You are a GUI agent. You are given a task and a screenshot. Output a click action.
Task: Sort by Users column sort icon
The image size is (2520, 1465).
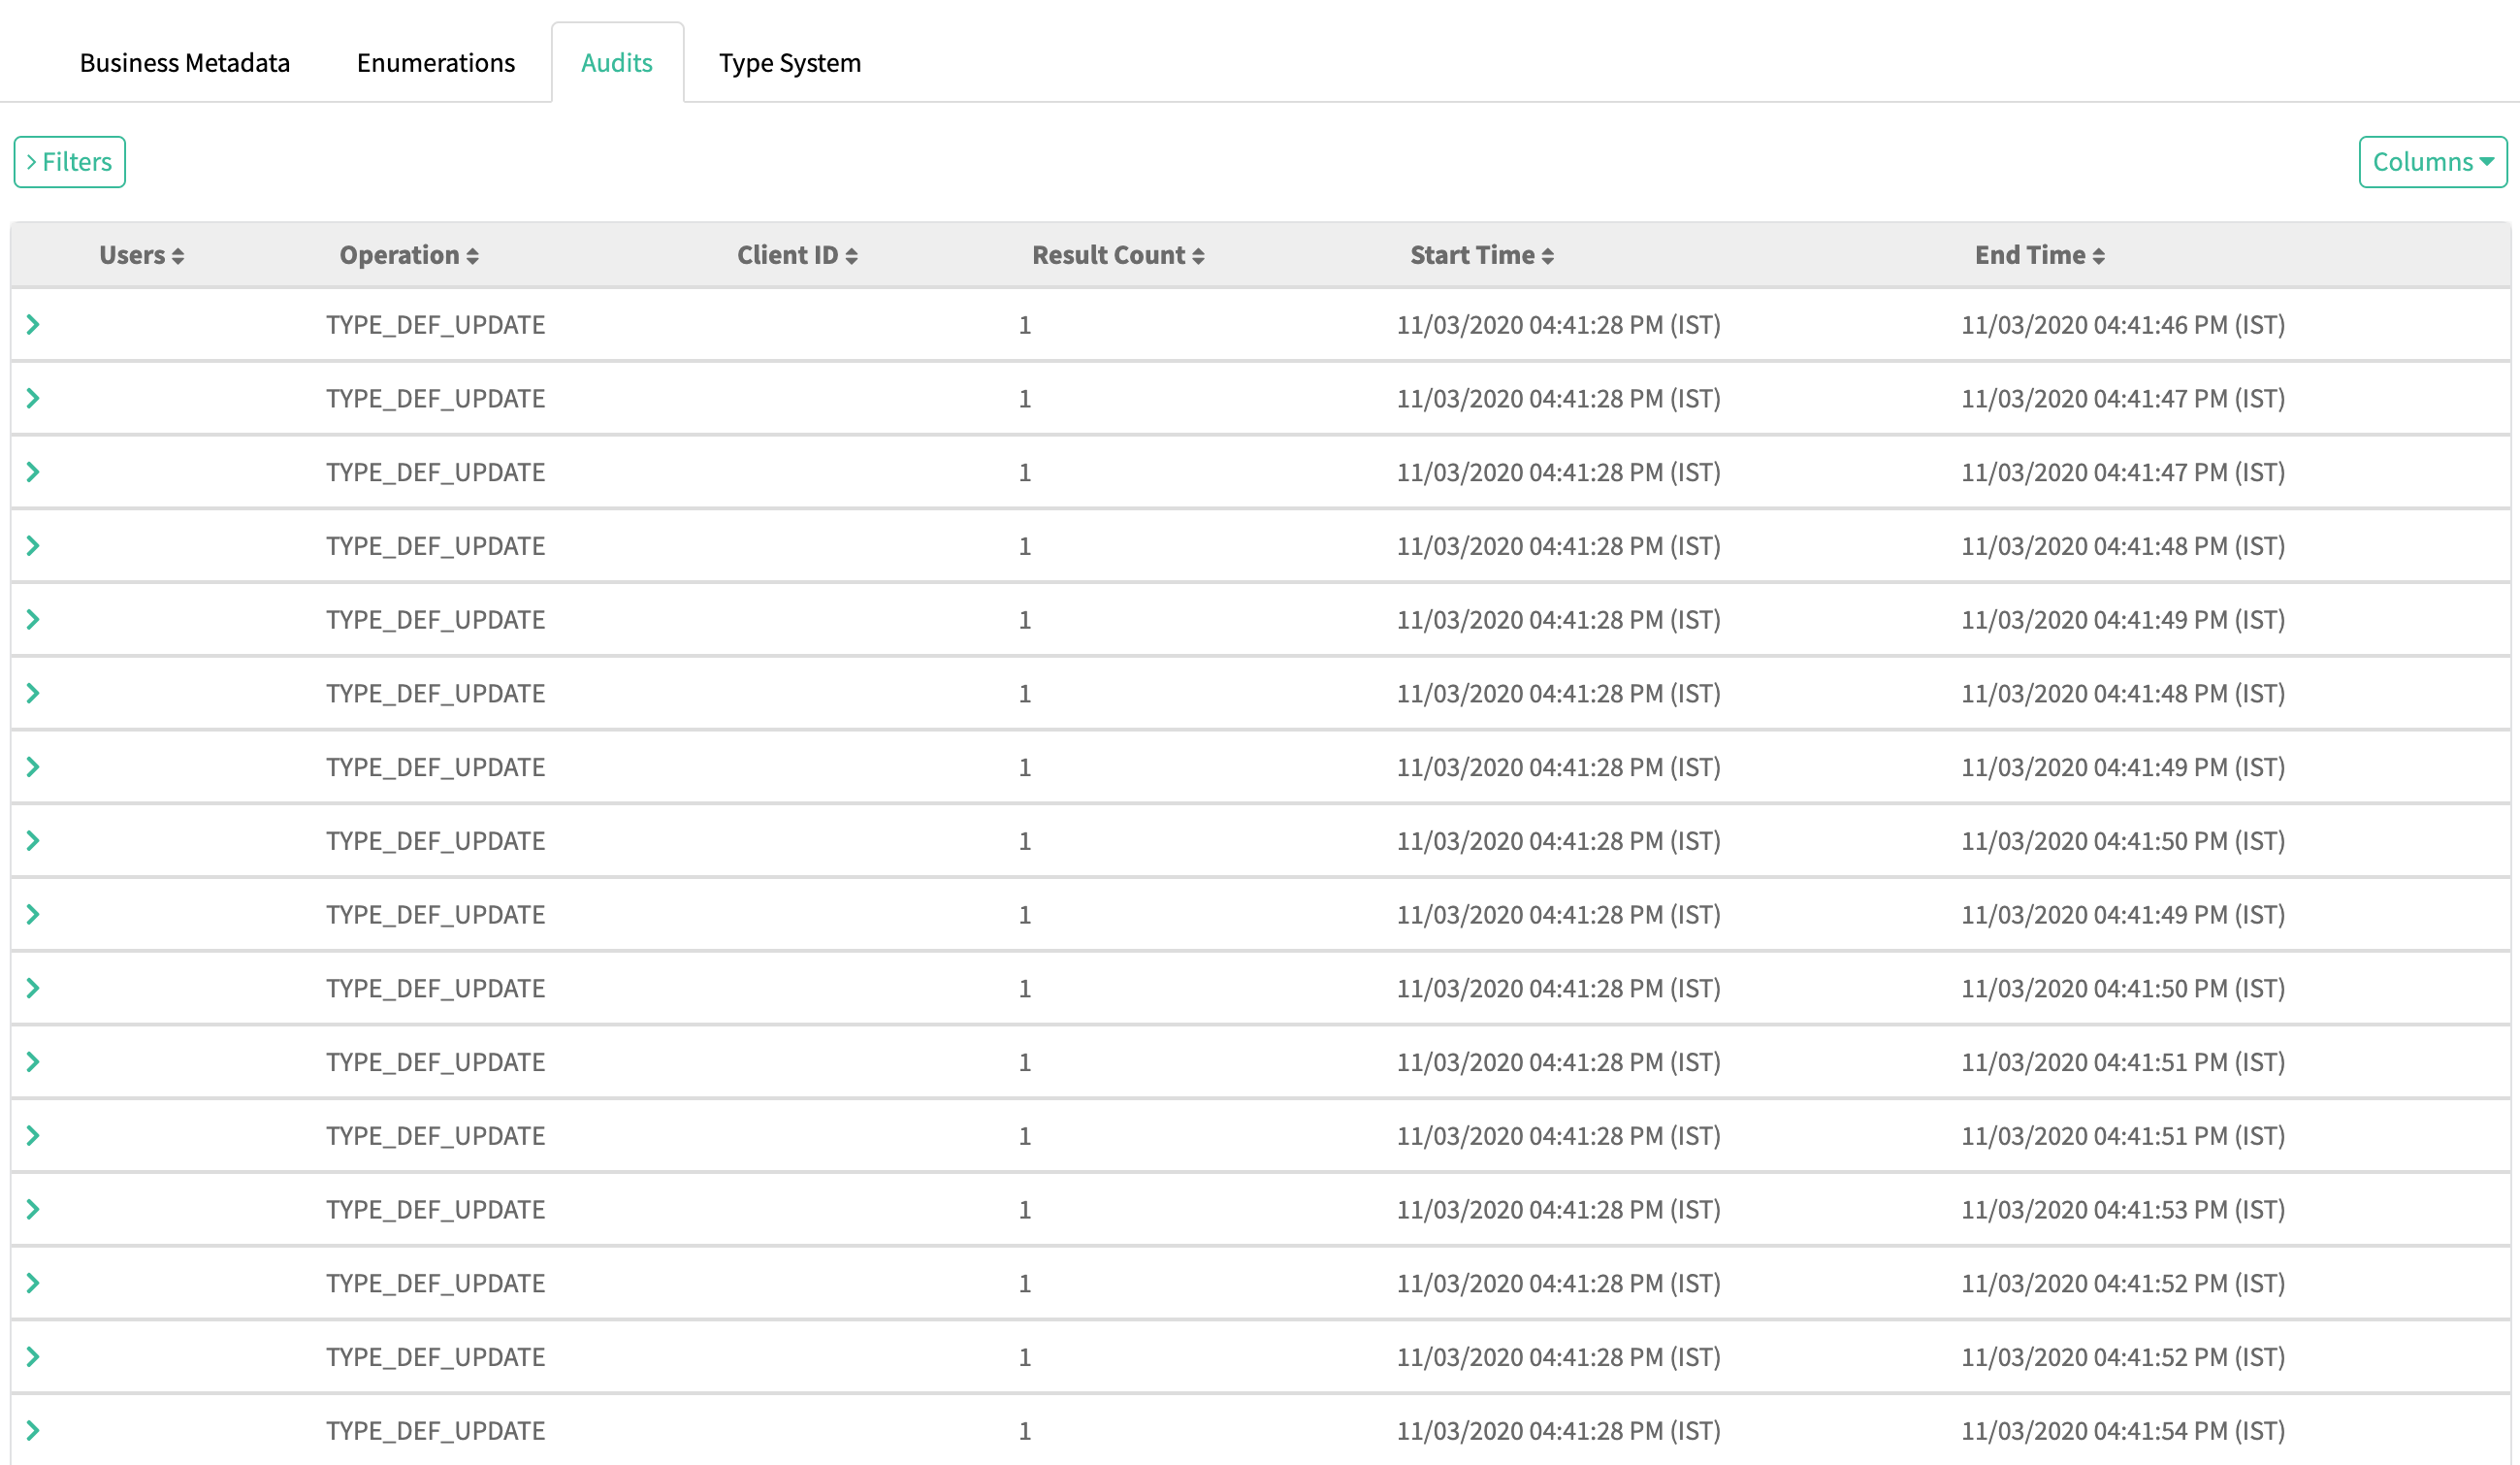(x=178, y=256)
